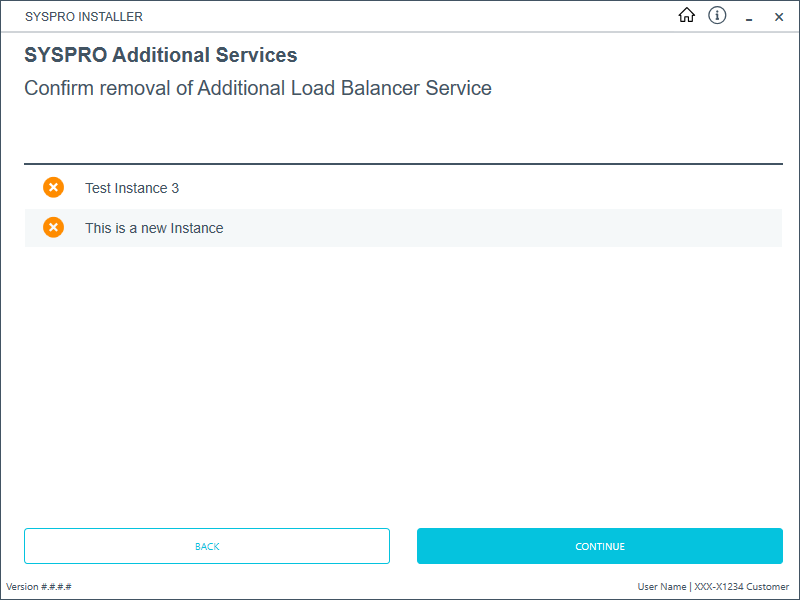
Task: Open the information icon in title bar
Action: pyautogui.click(x=717, y=16)
